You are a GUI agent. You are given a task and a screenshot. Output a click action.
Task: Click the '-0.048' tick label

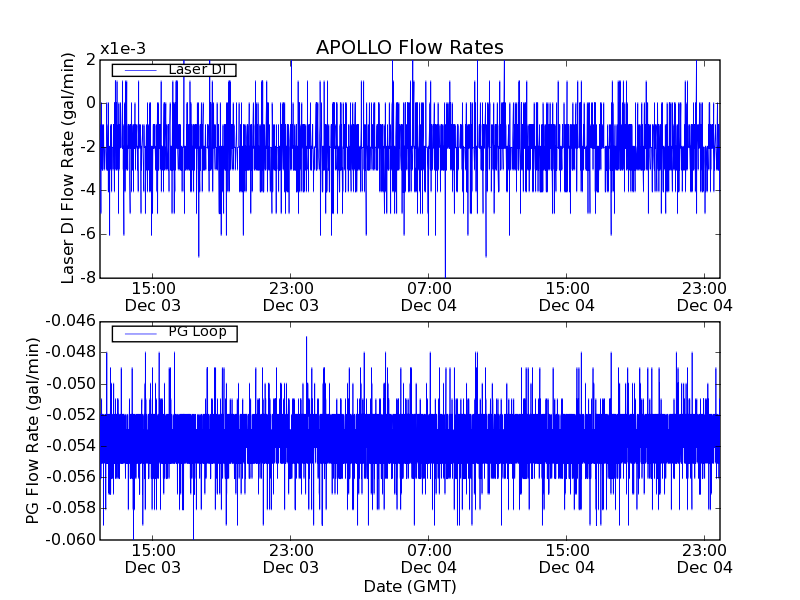(x=70, y=352)
